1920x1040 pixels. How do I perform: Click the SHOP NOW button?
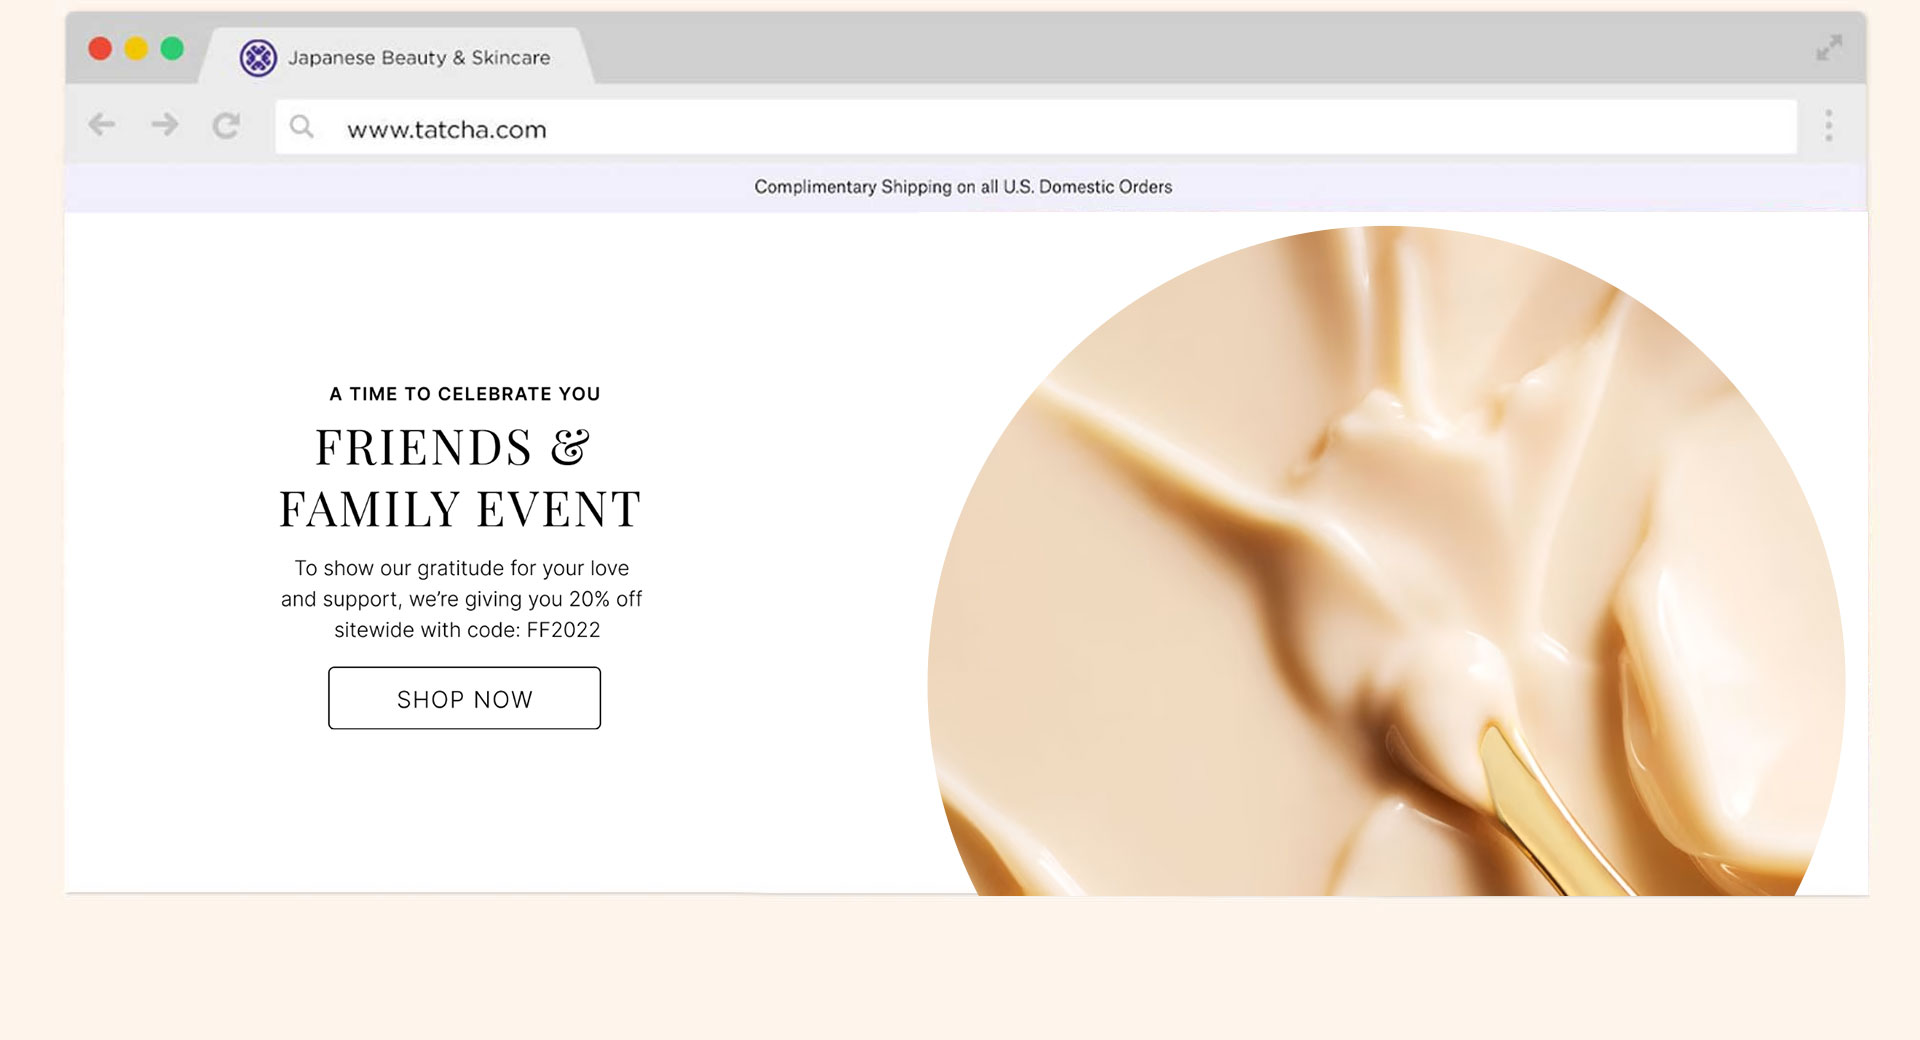464,698
